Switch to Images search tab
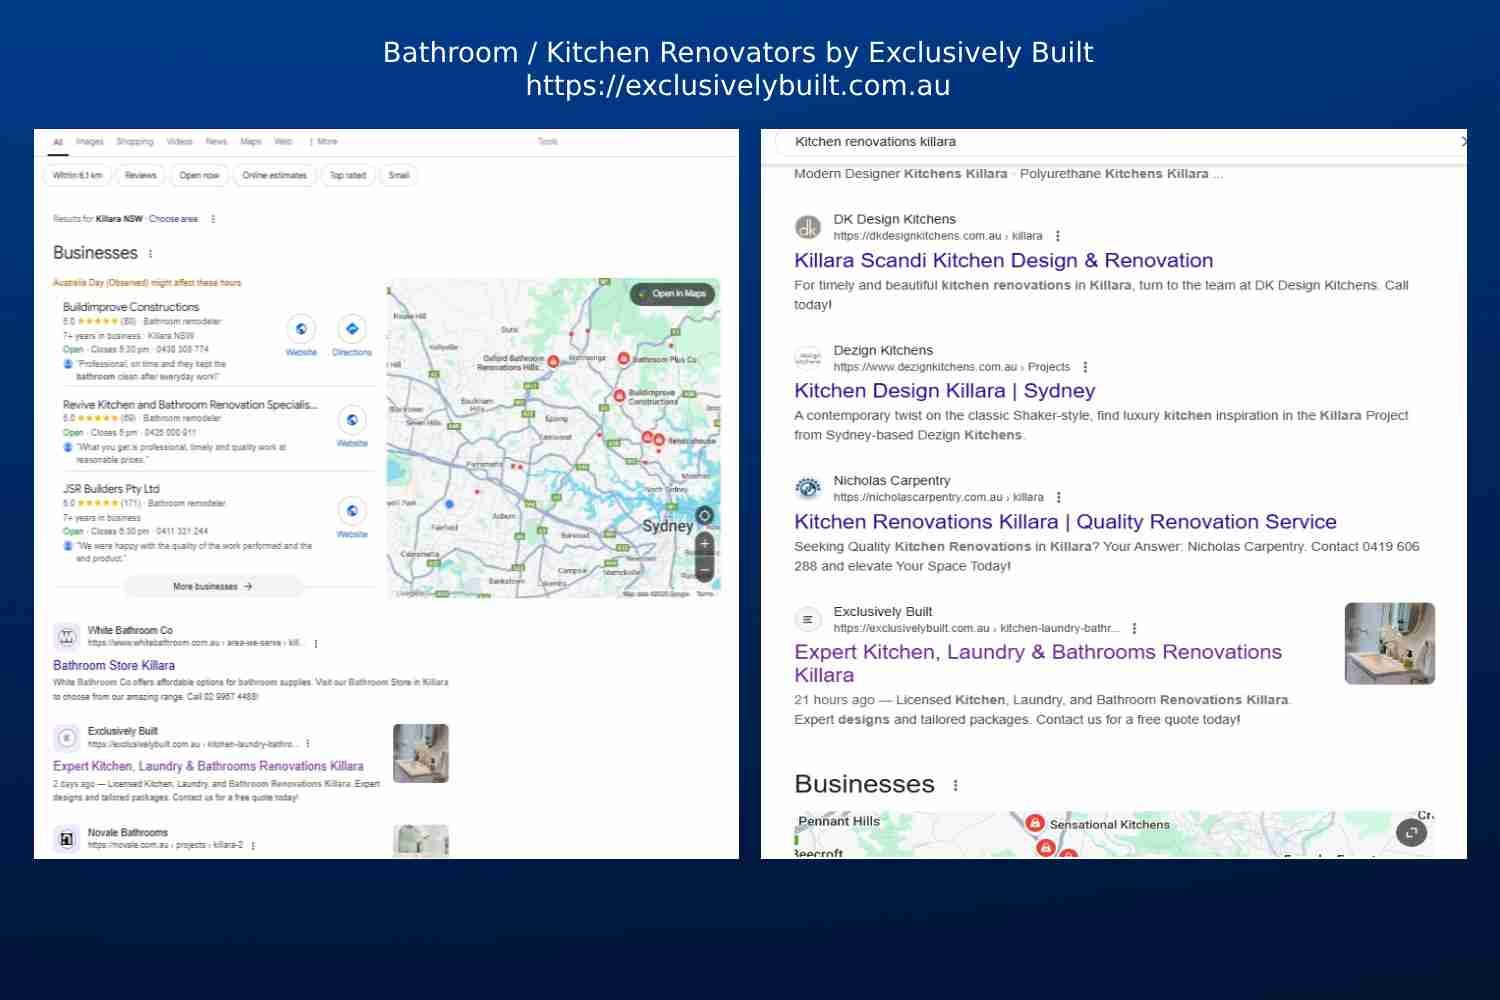 [x=90, y=142]
